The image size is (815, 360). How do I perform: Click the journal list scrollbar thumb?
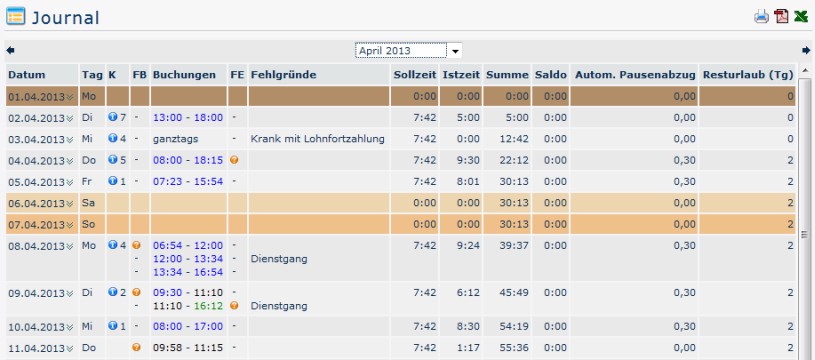[x=805, y=234]
